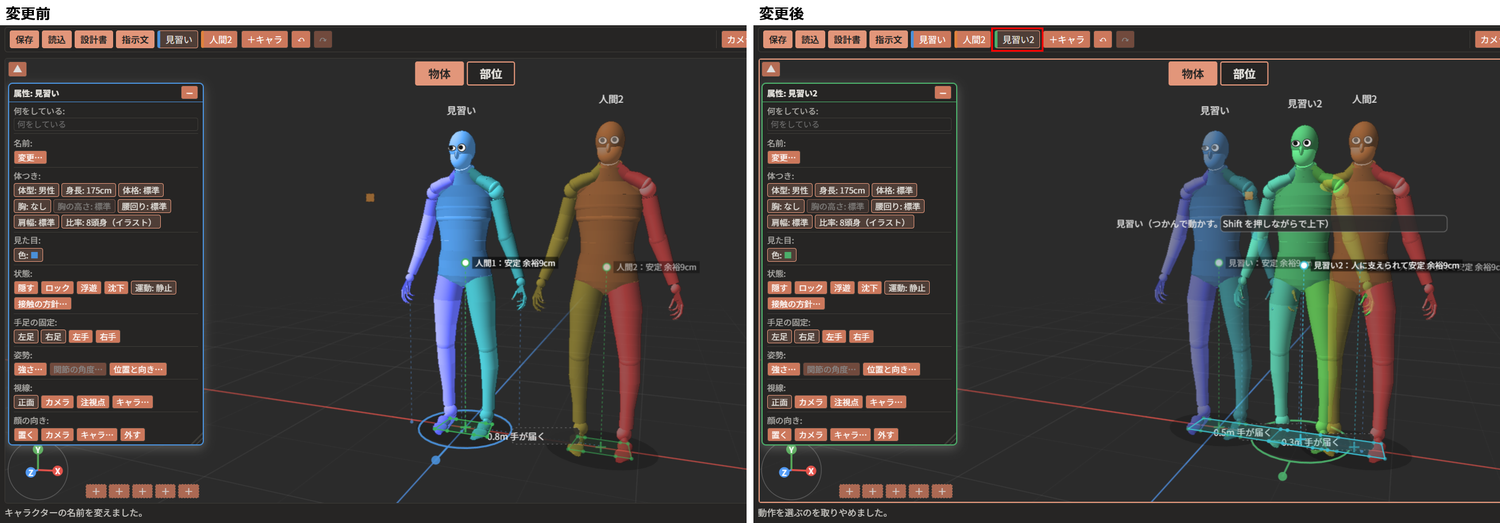Click 位置と向き… in the 見習い panel

pos(138,369)
